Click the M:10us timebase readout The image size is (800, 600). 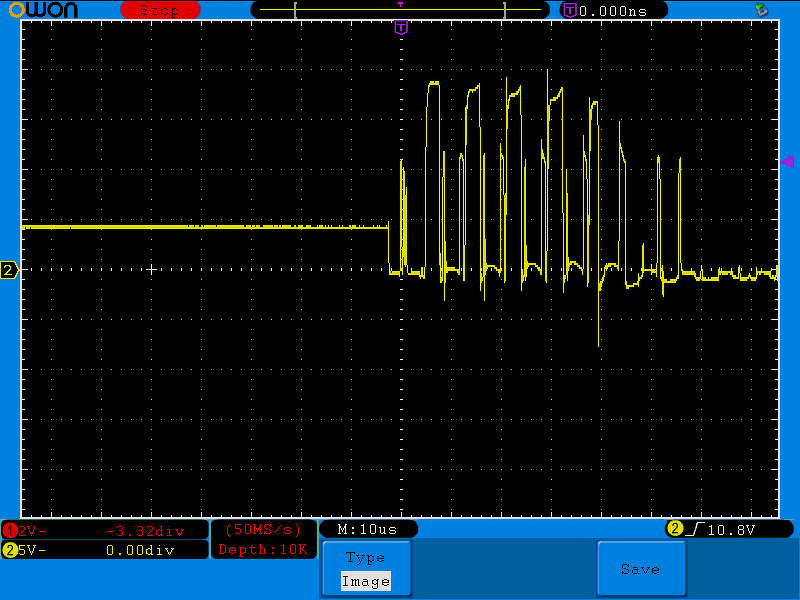367,529
